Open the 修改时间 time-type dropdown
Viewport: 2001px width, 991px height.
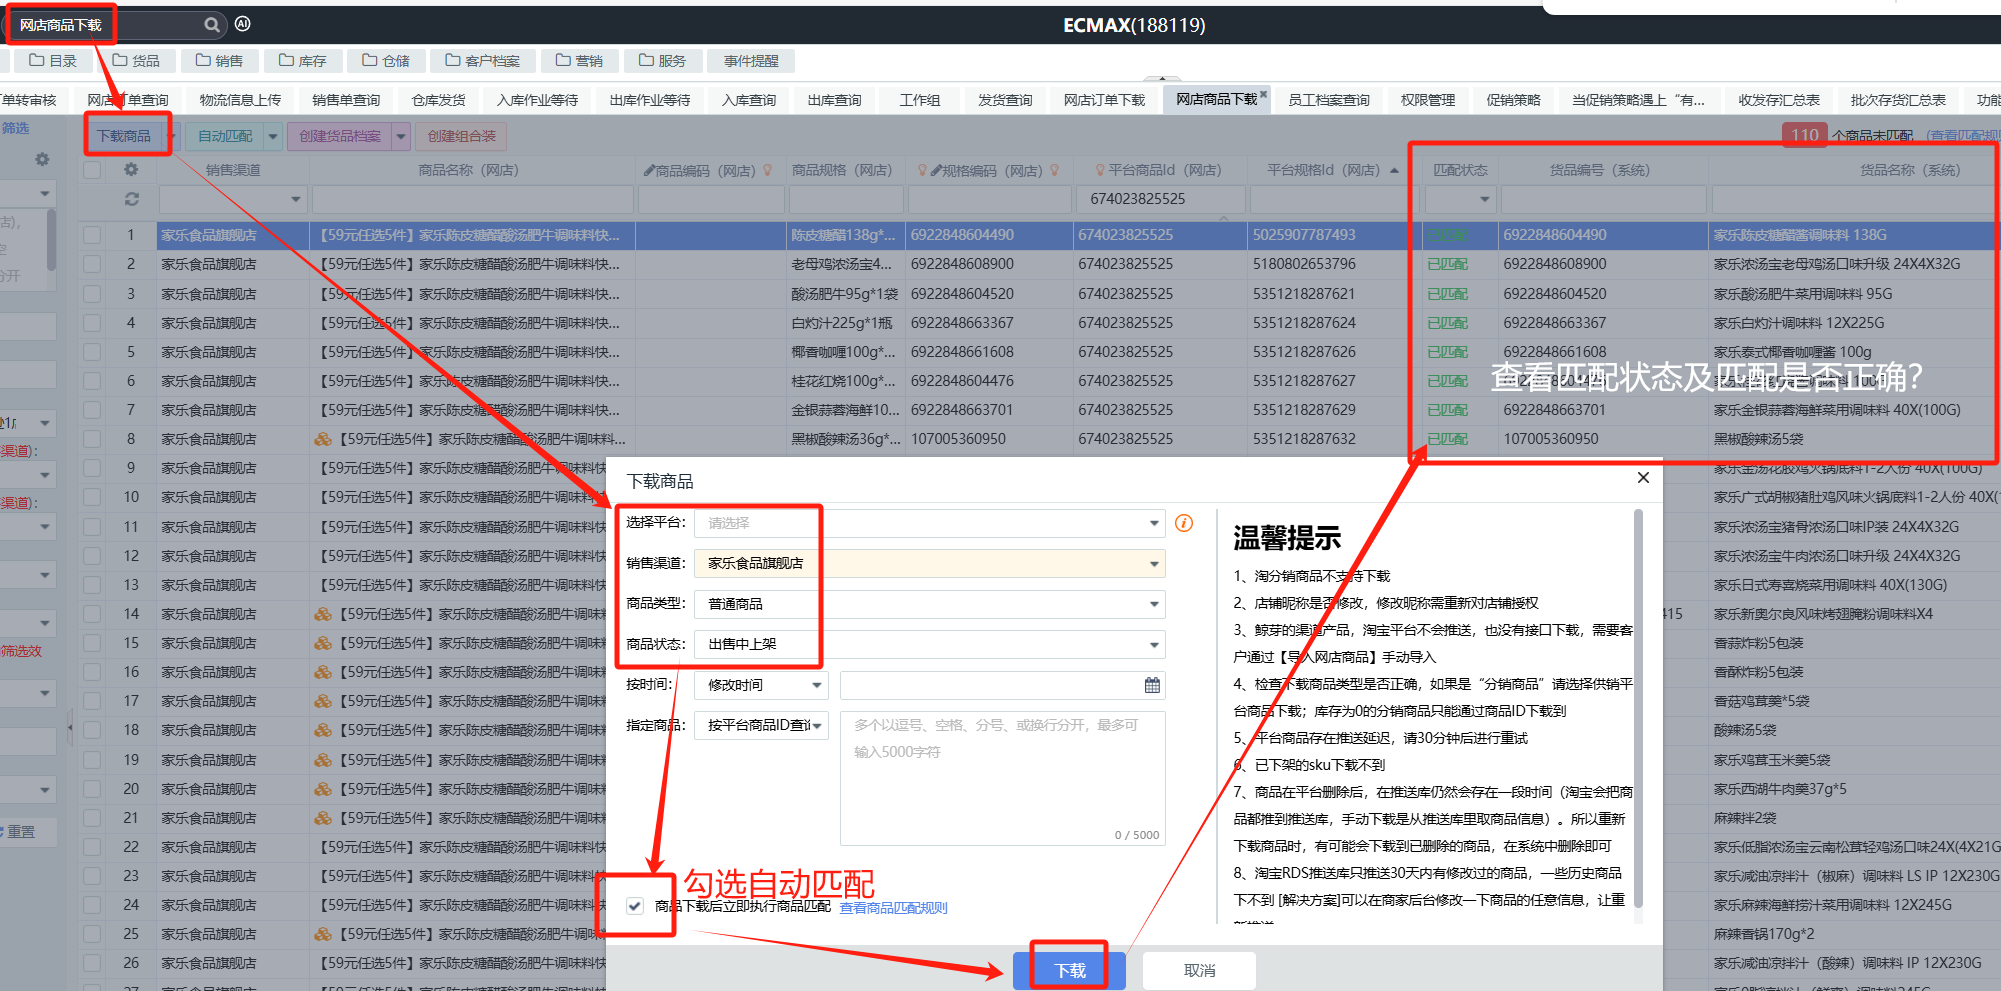762,685
